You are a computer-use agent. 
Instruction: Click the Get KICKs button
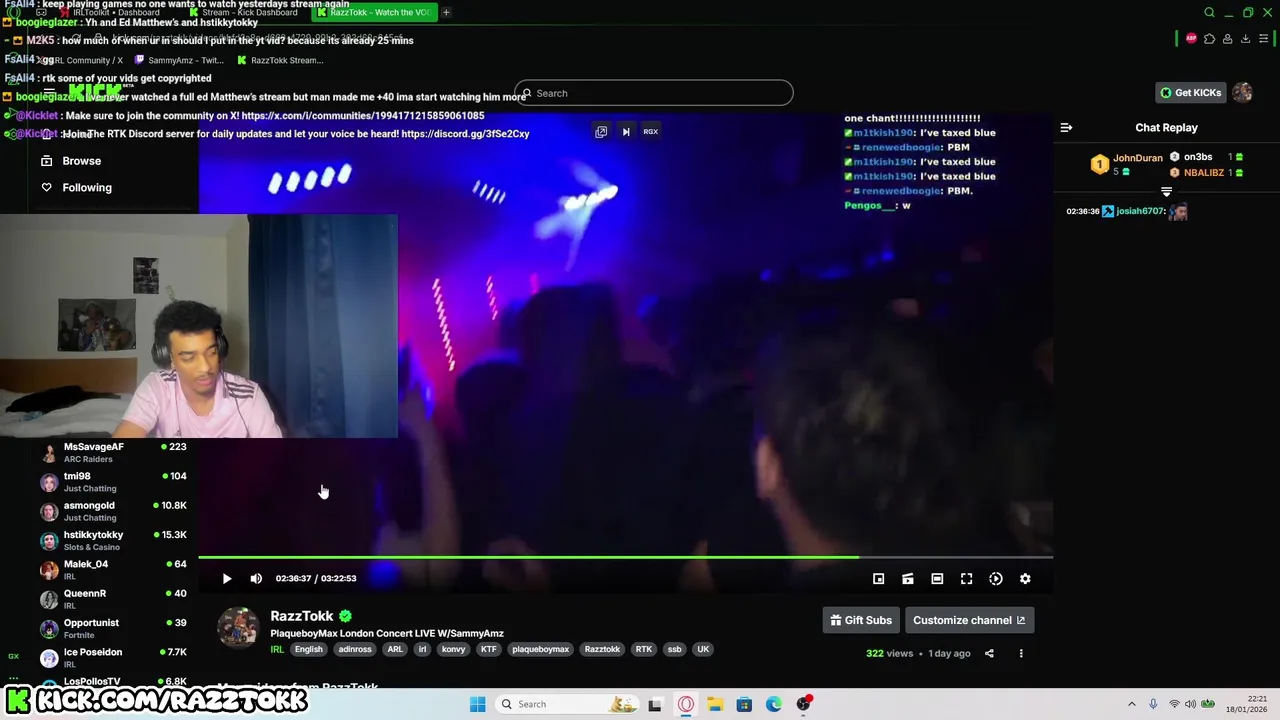(1190, 93)
